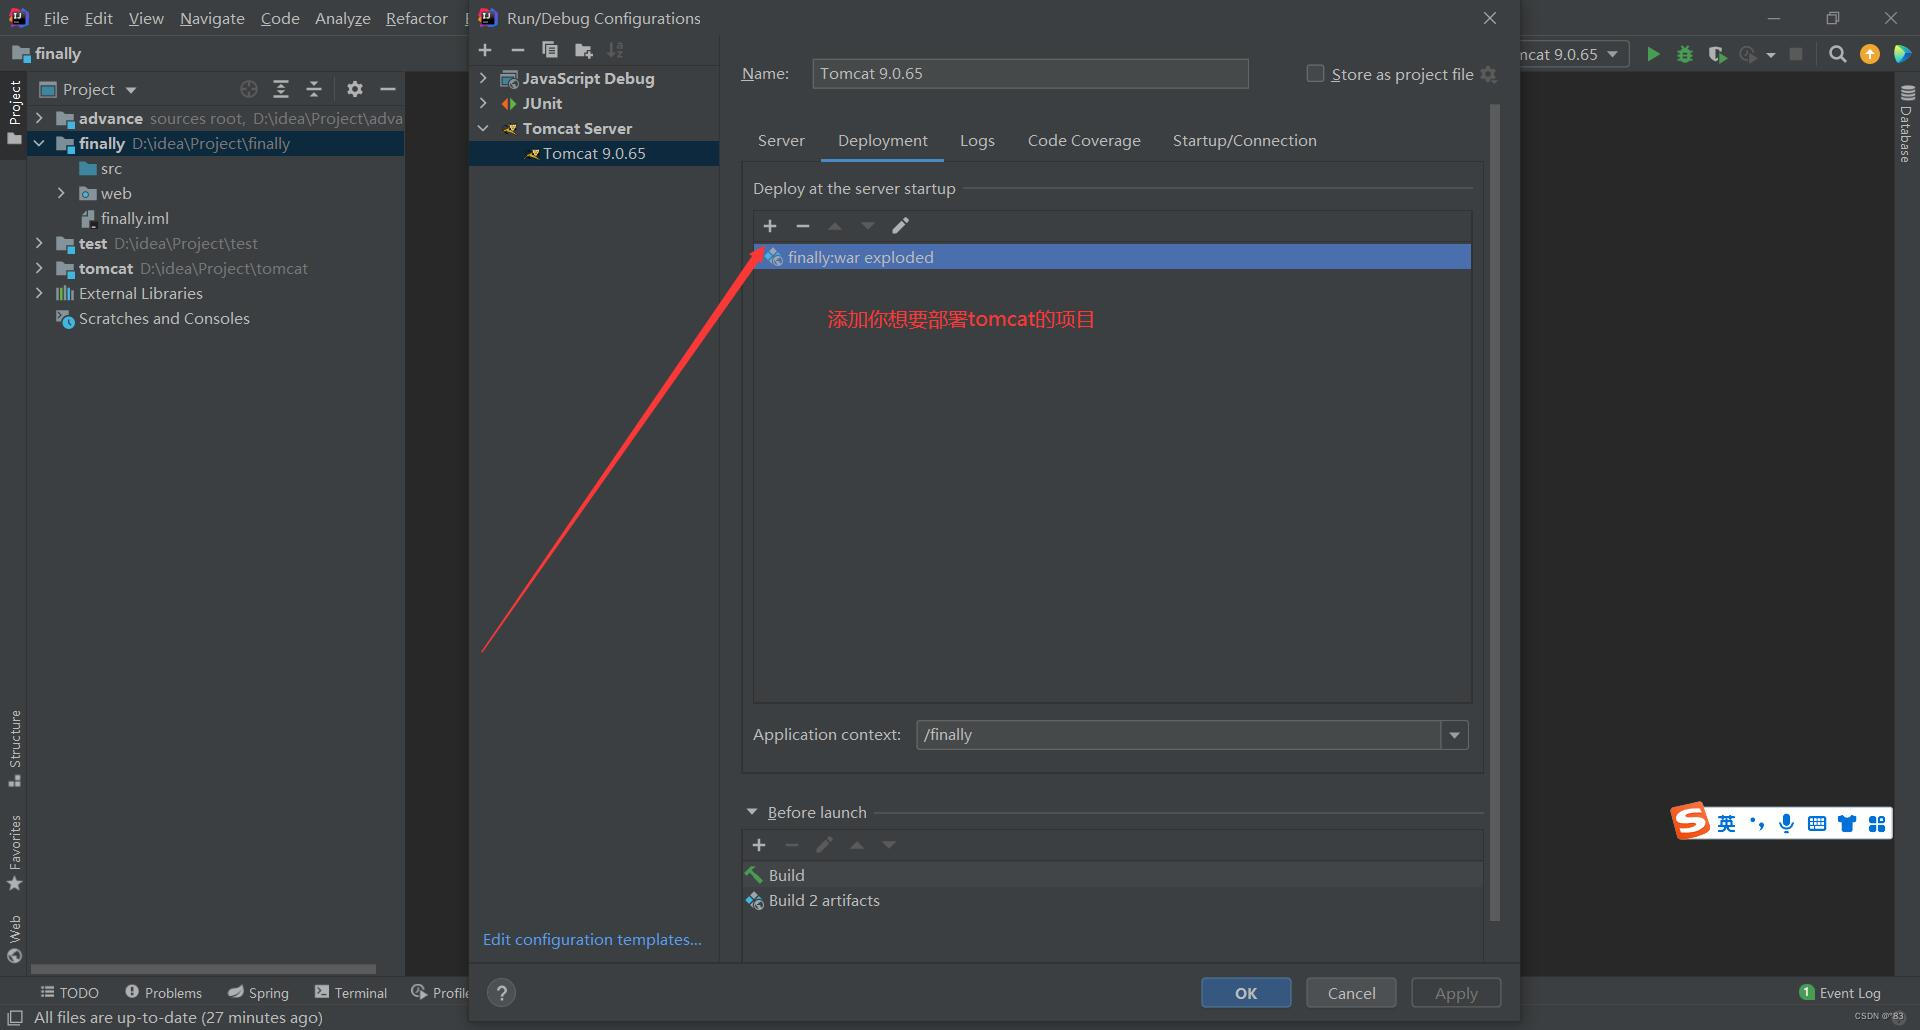Confirm dialog with OK button

point(1246,993)
